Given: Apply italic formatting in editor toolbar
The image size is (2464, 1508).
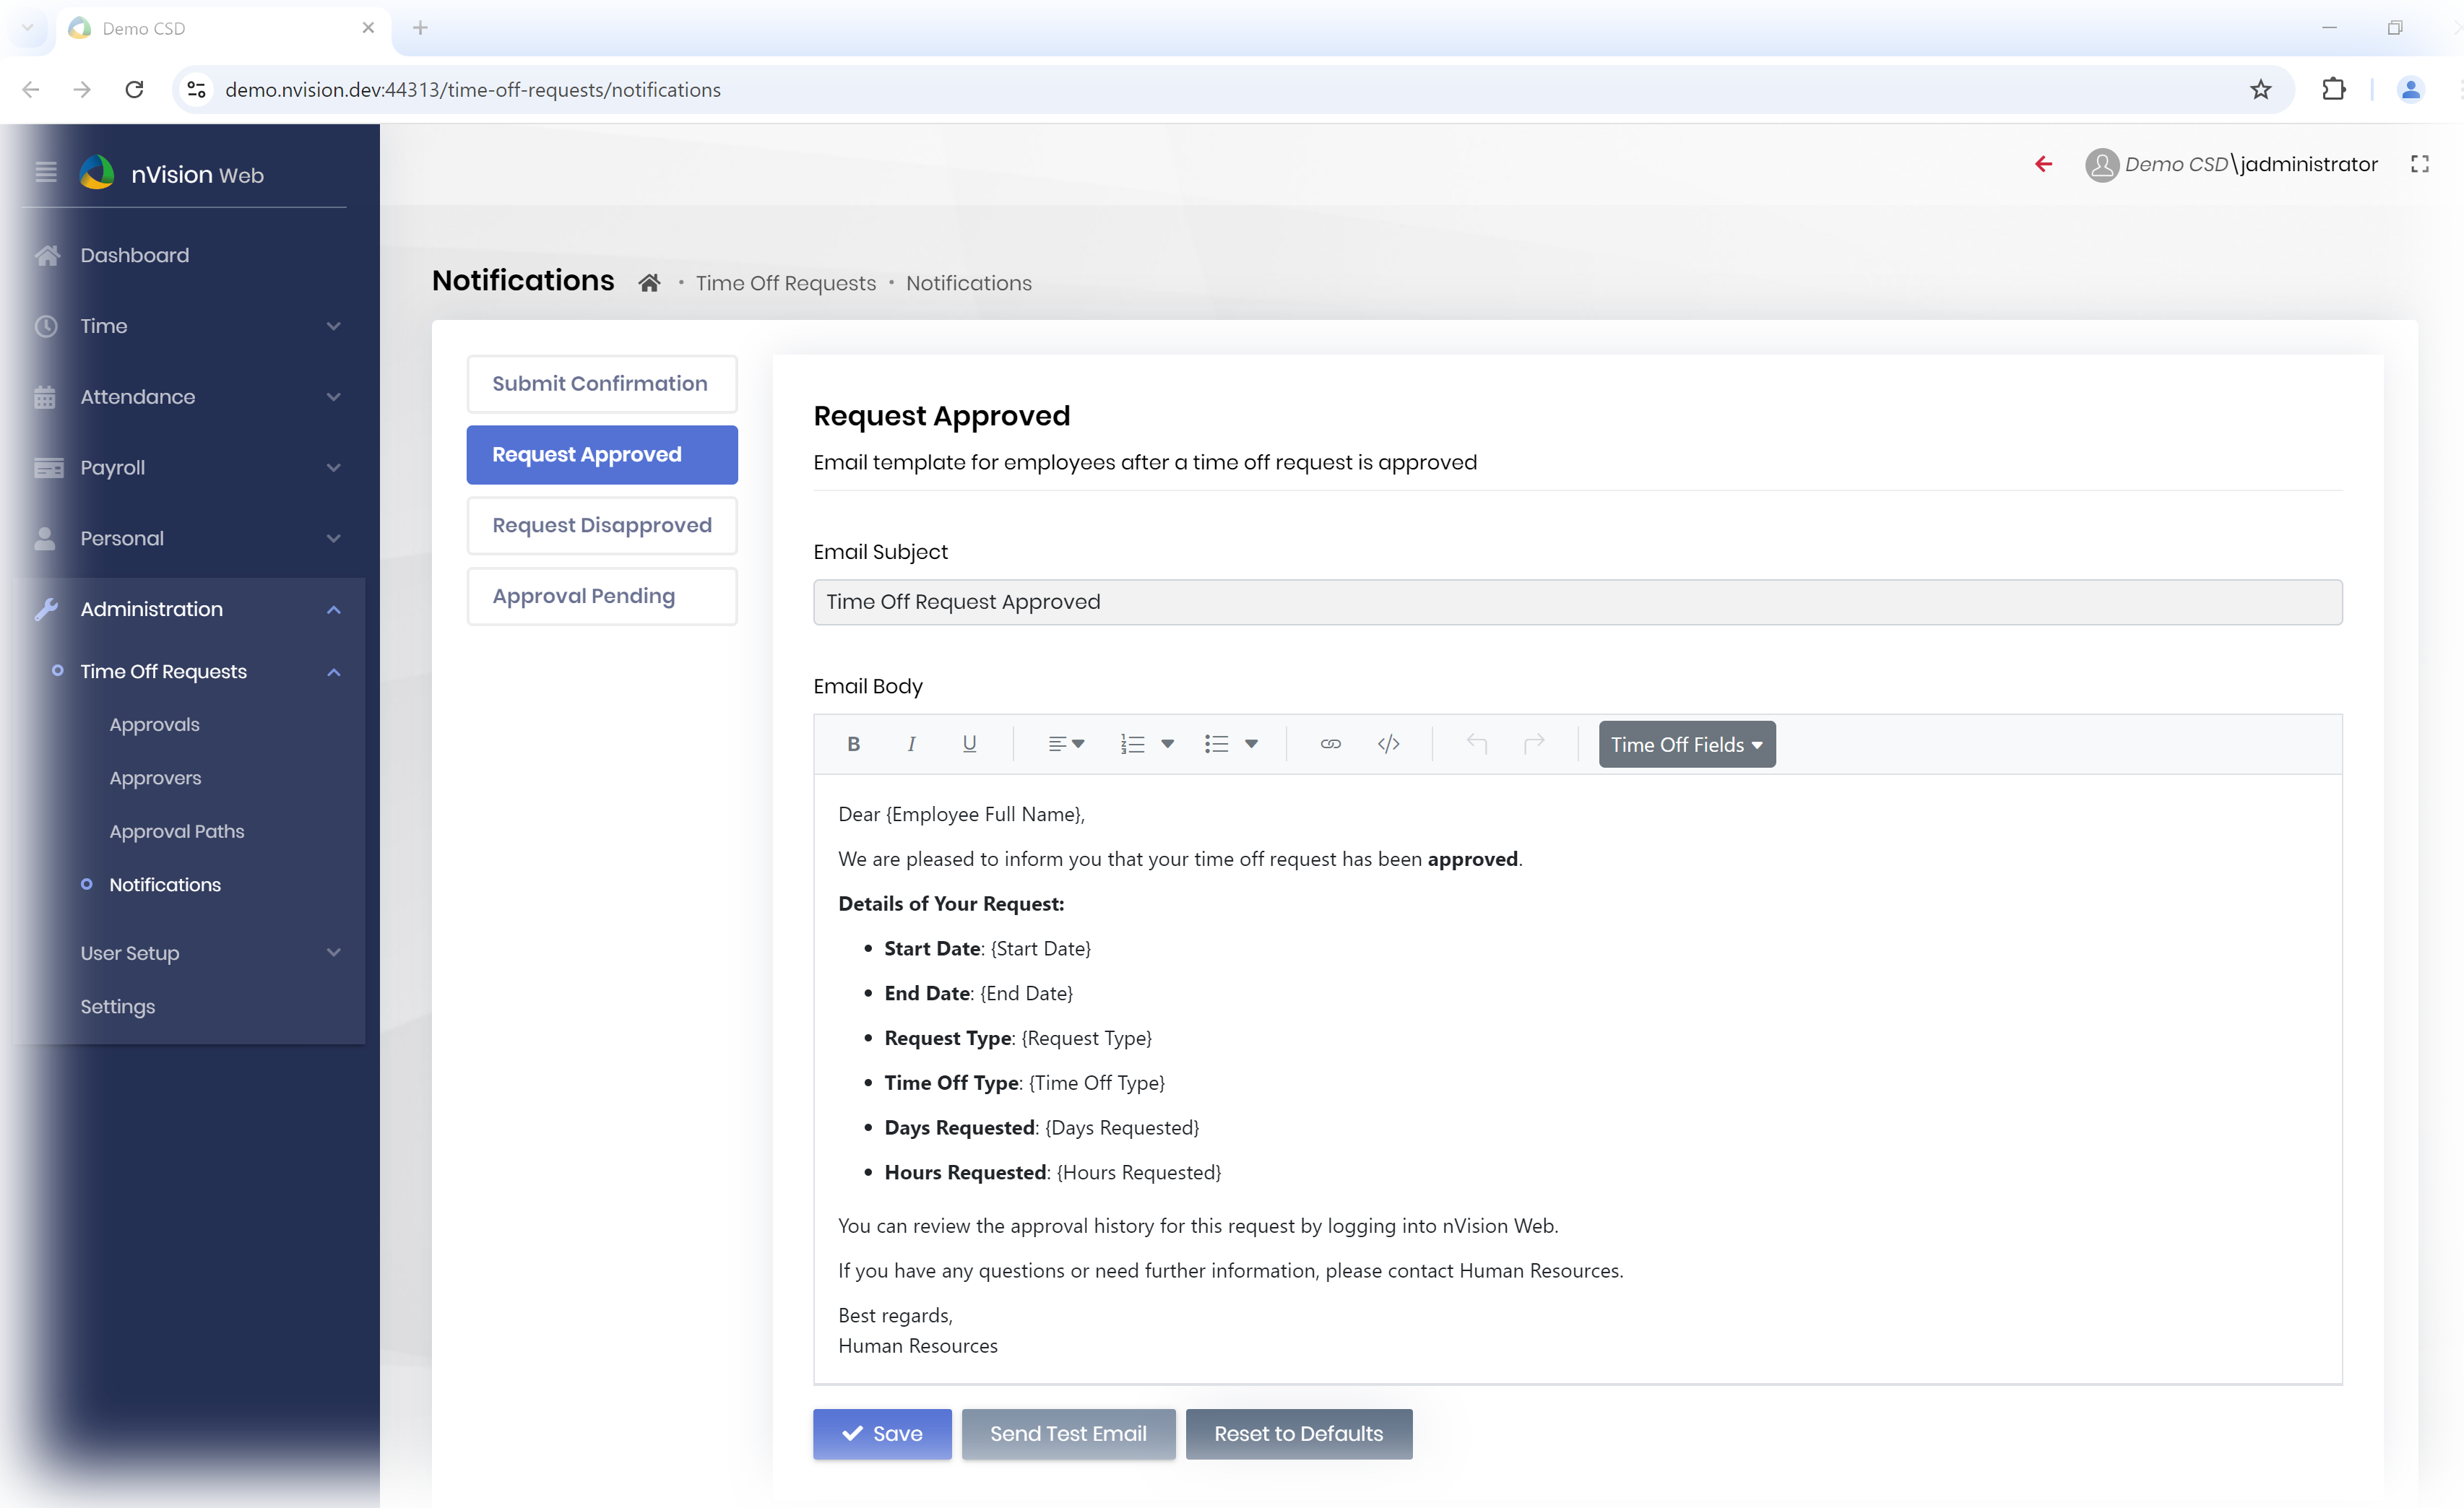Looking at the screenshot, I should pyautogui.click(x=911, y=744).
